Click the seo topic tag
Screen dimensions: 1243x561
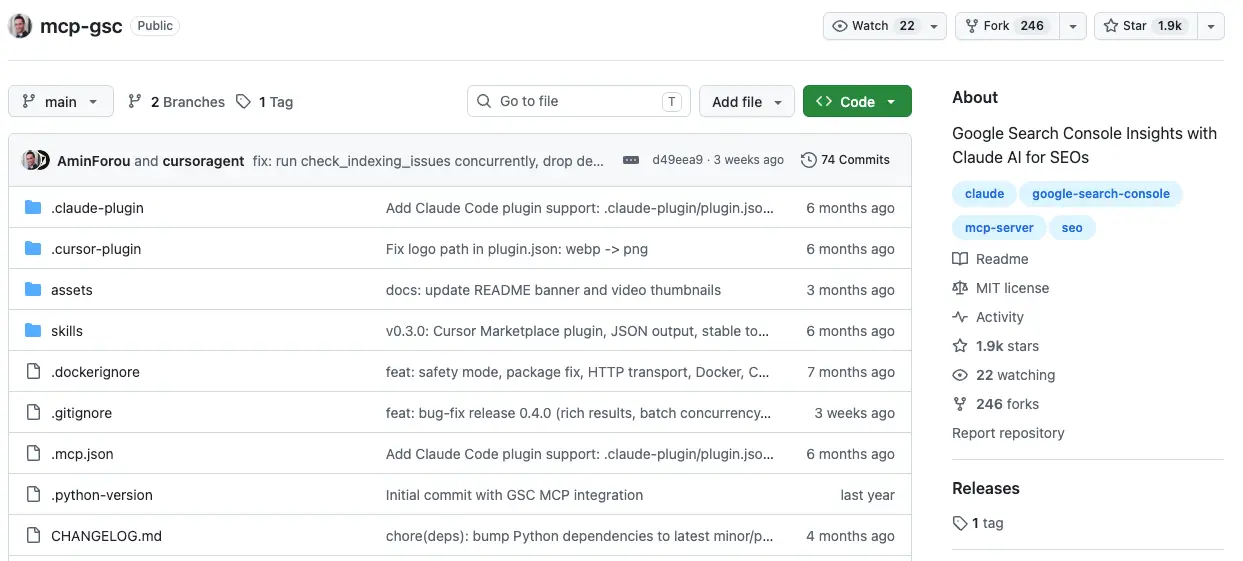(1072, 228)
